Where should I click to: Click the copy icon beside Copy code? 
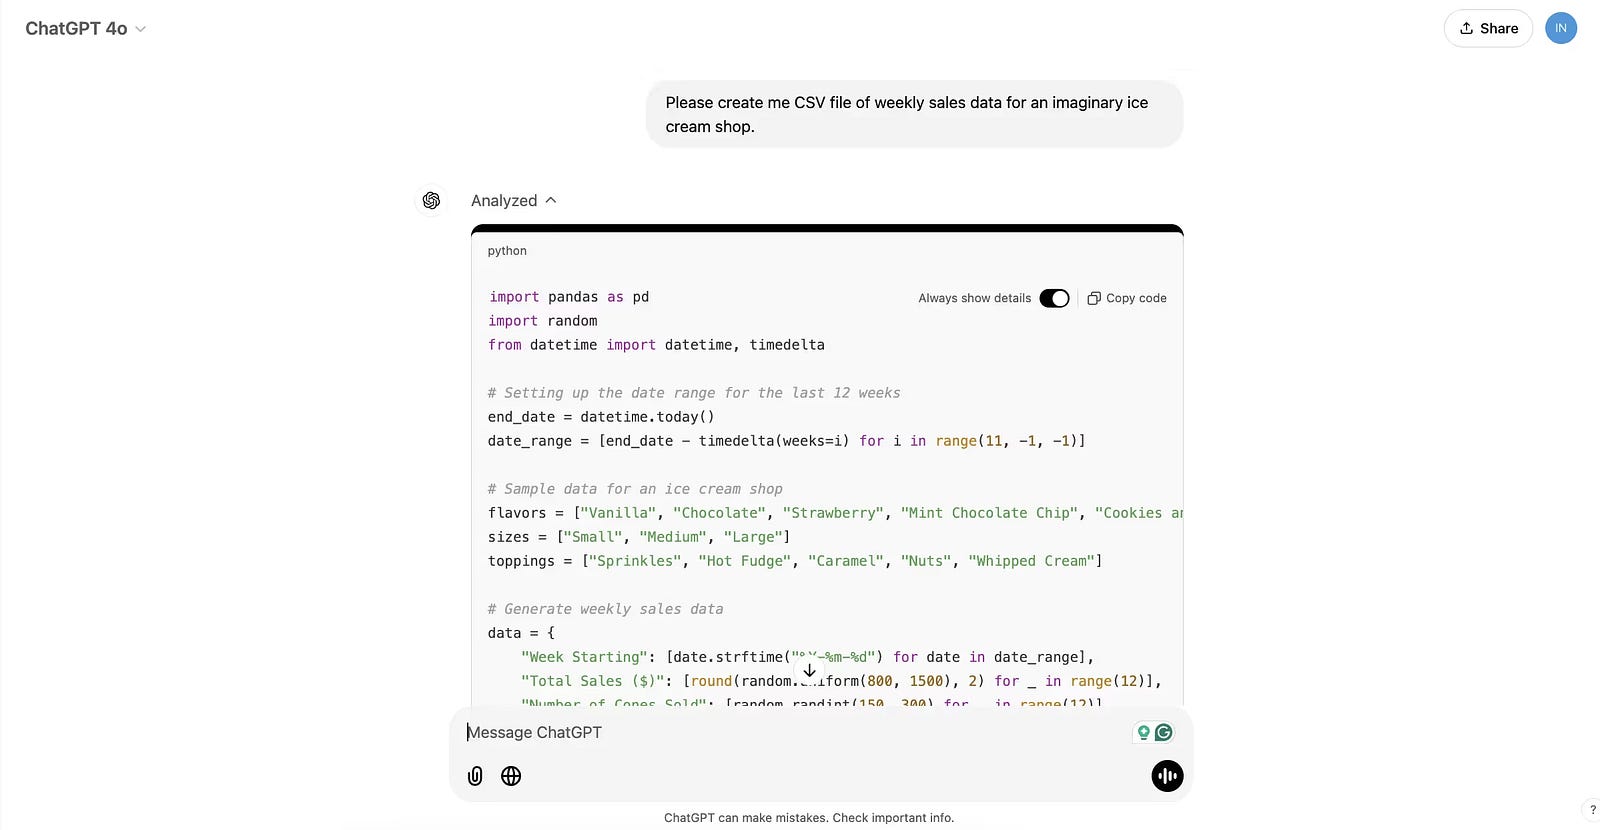tap(1094, 298)
